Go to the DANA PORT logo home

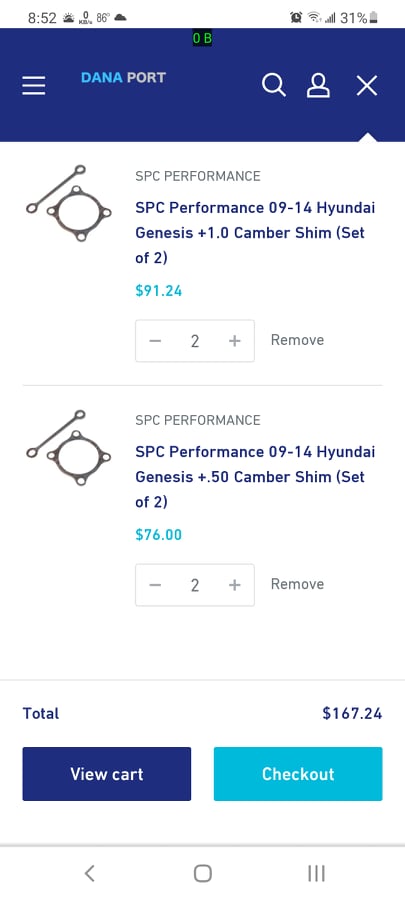(123, 77)
